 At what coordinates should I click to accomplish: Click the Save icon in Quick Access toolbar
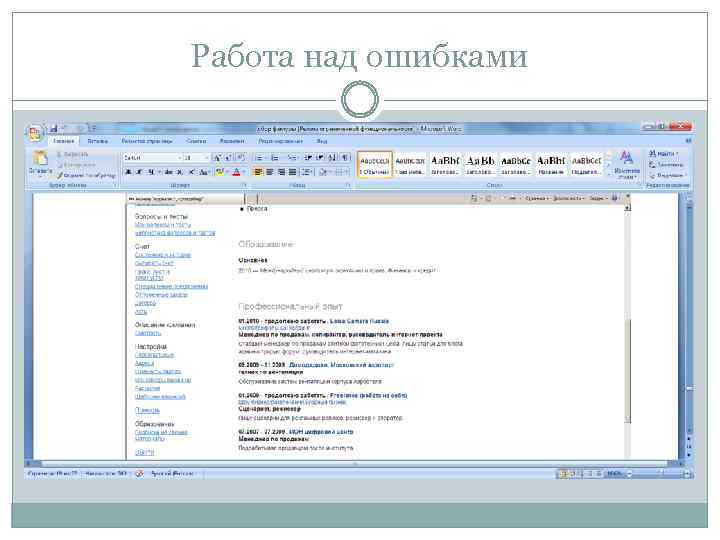pyautogui.click(x=54, y=128)
